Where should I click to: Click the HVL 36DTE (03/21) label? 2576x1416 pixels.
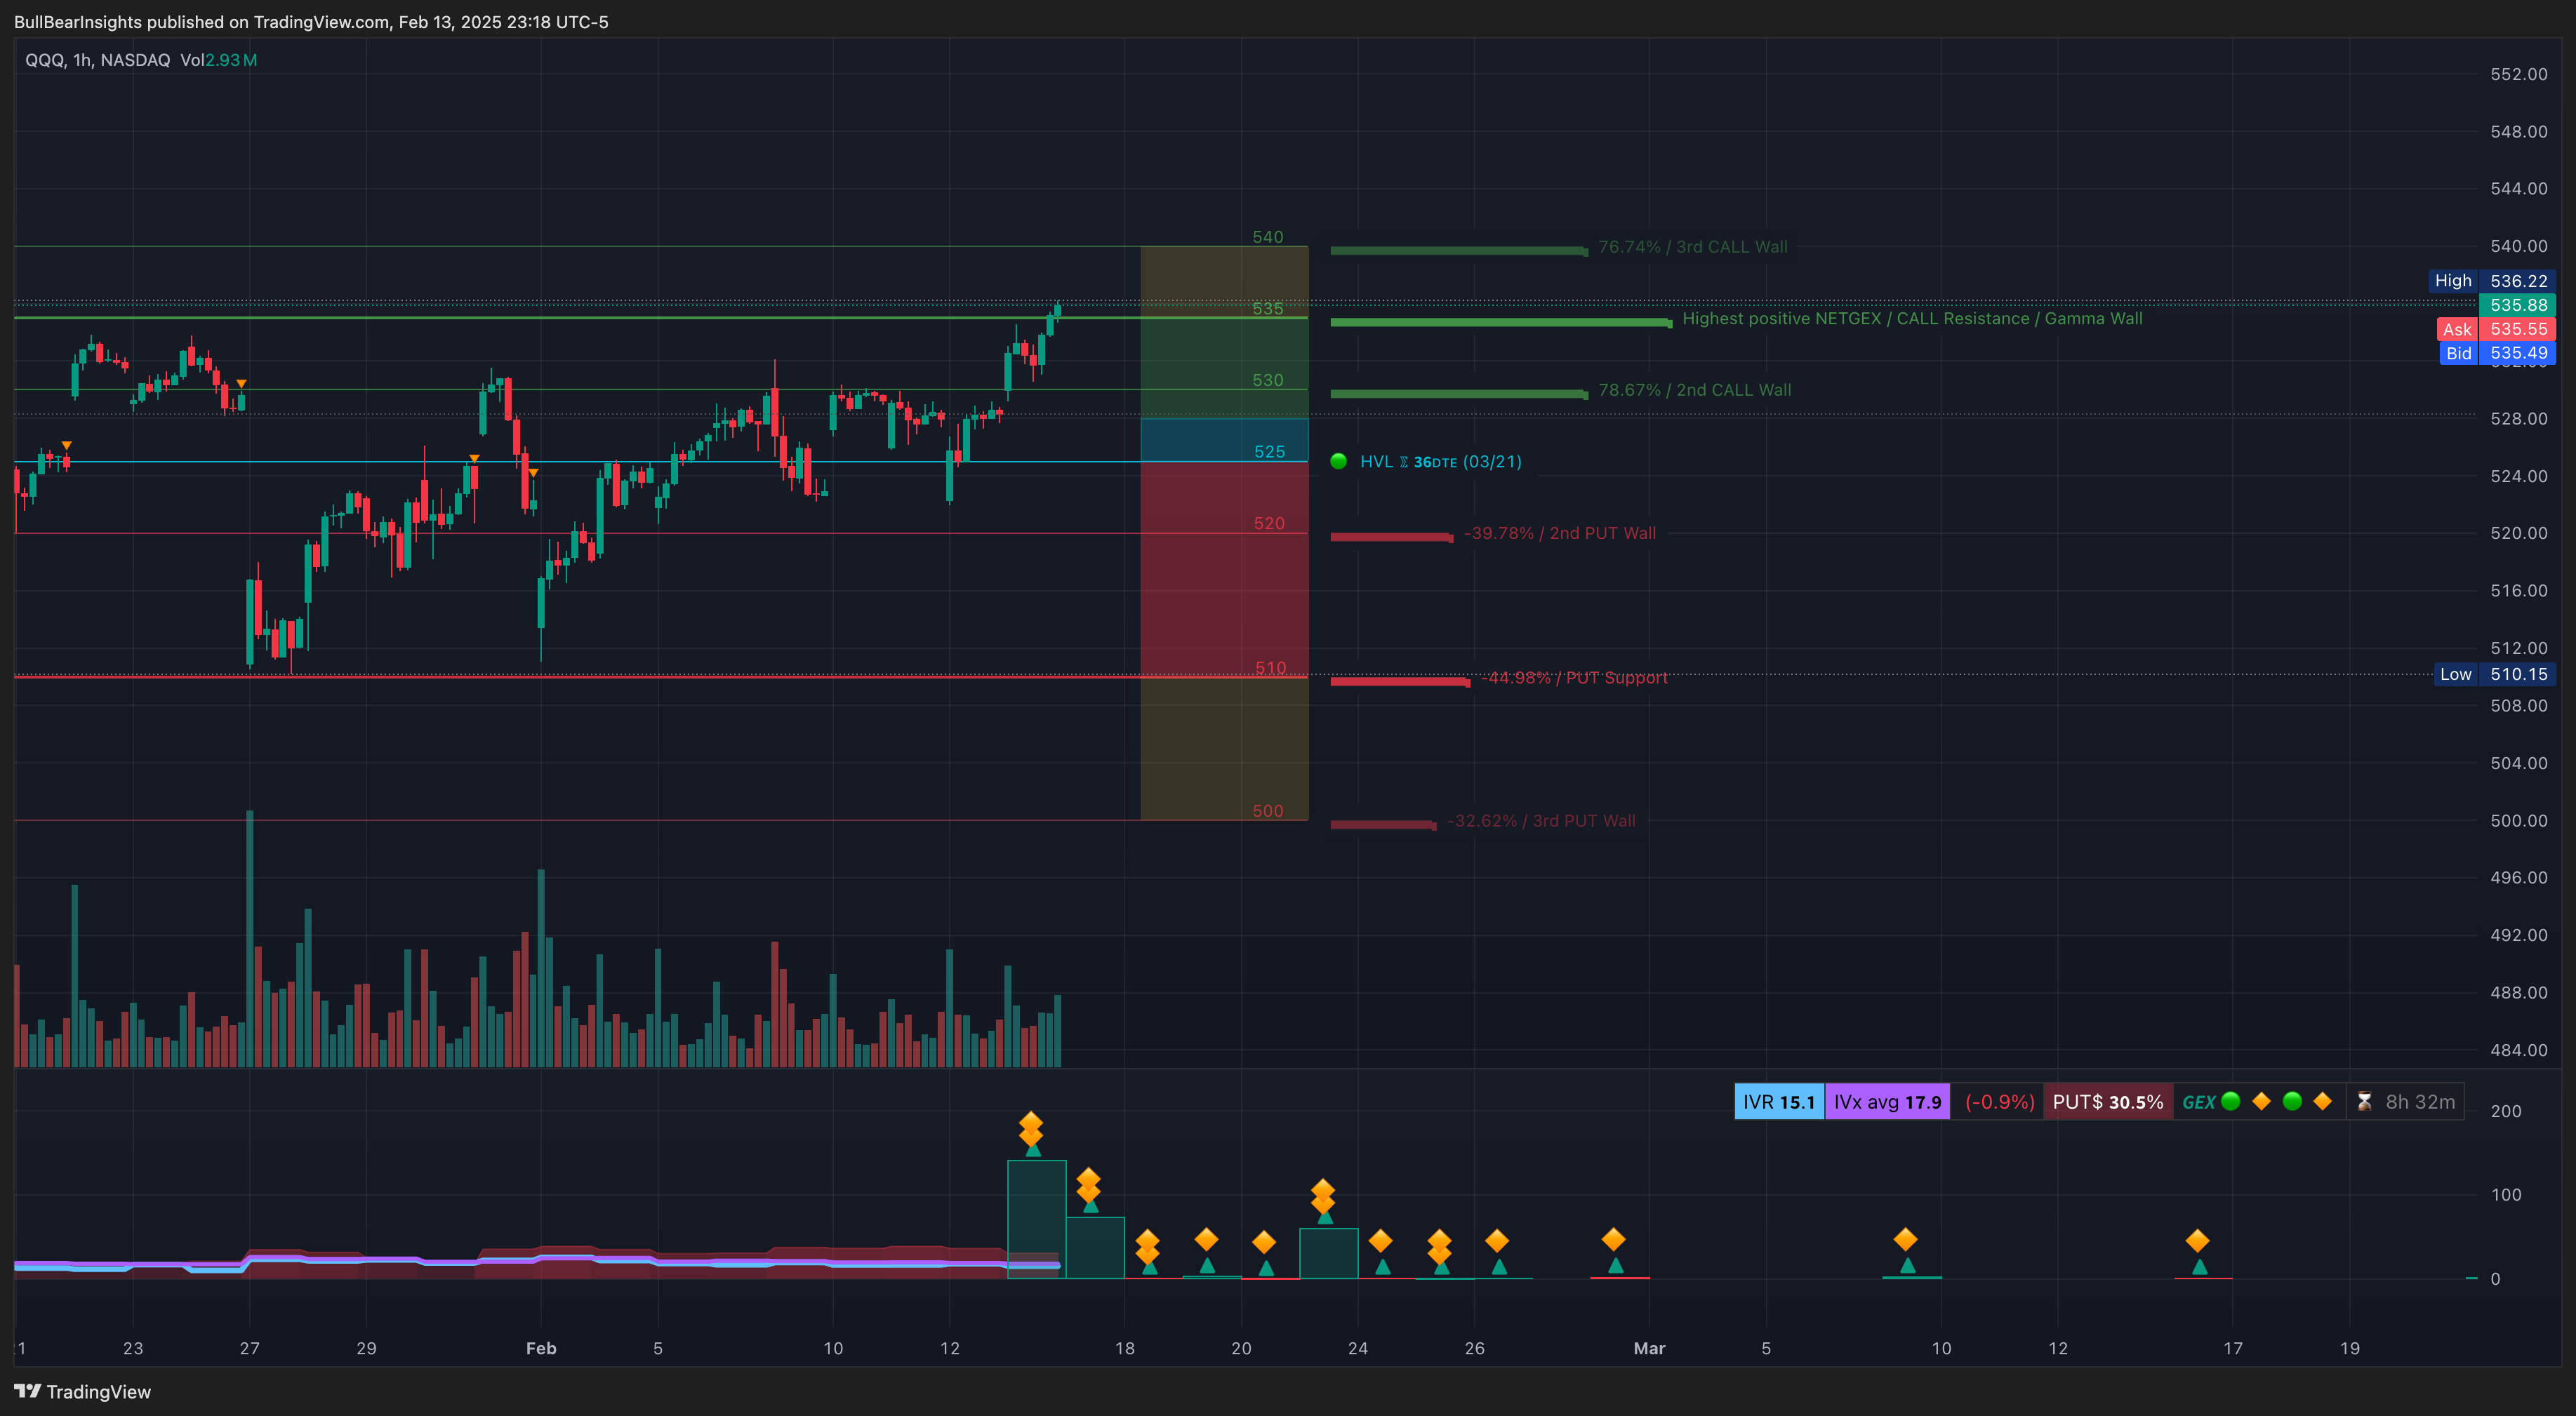coord(1440,462)
